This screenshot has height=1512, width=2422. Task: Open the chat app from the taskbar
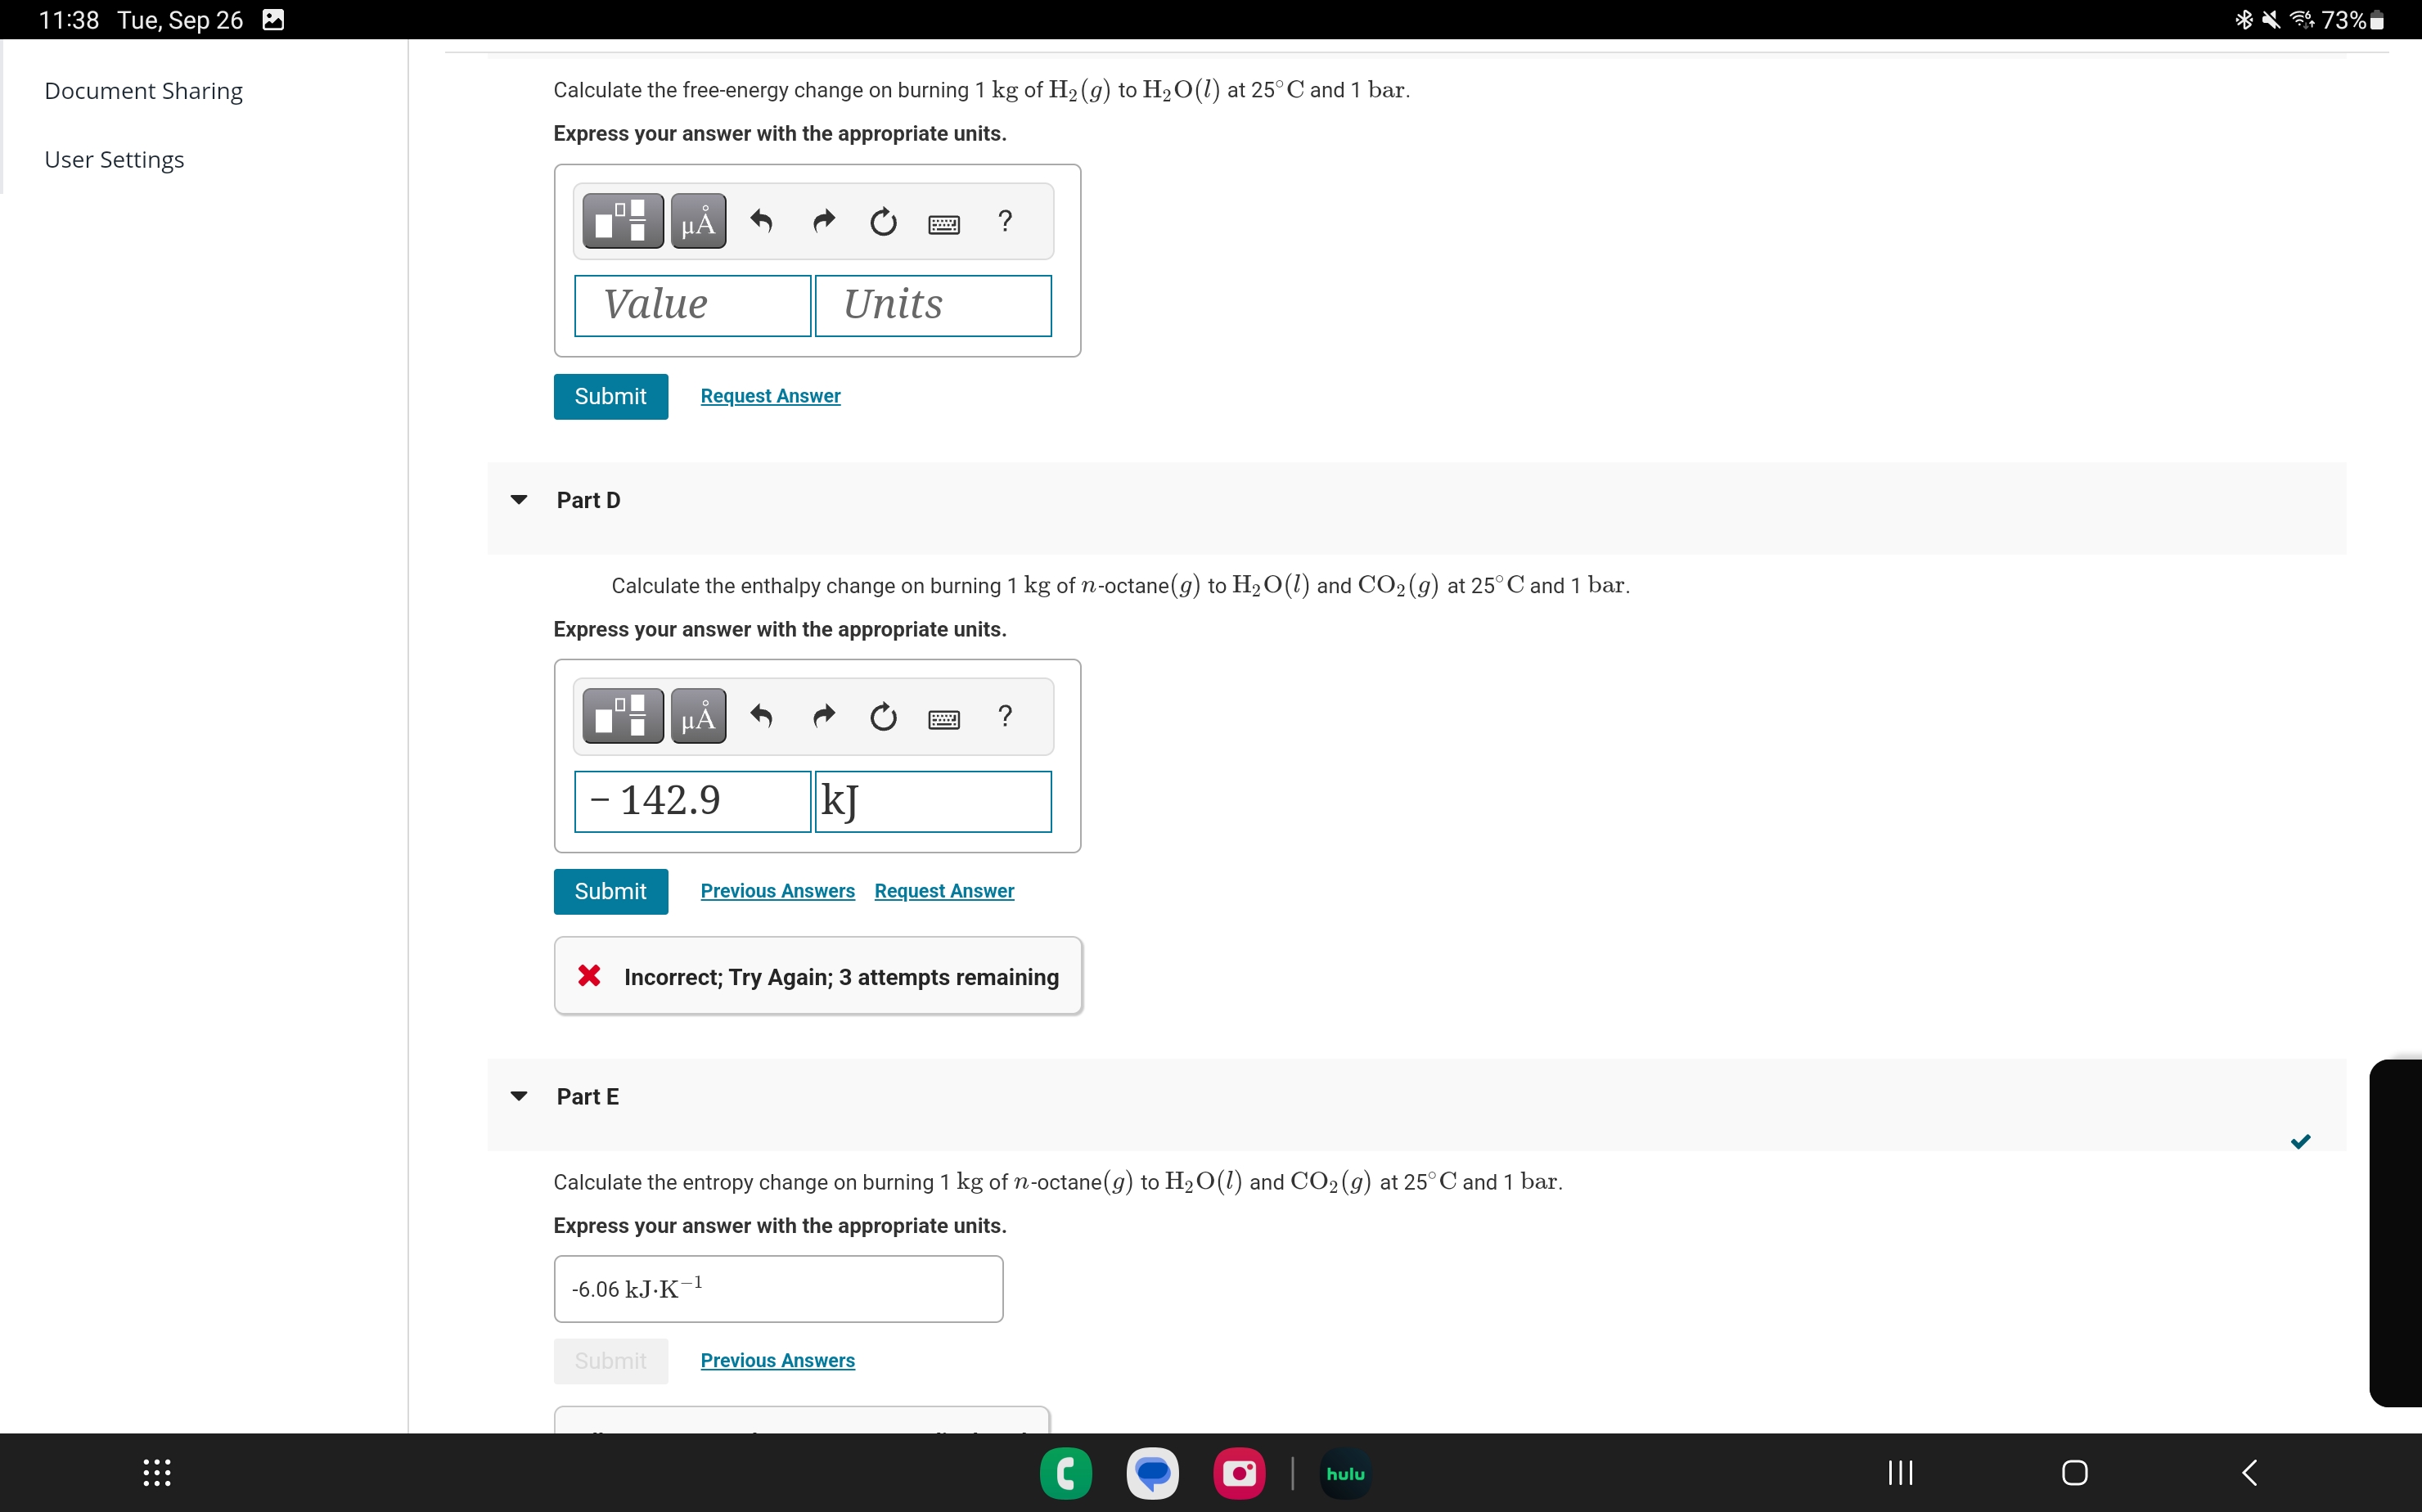1152,1473
